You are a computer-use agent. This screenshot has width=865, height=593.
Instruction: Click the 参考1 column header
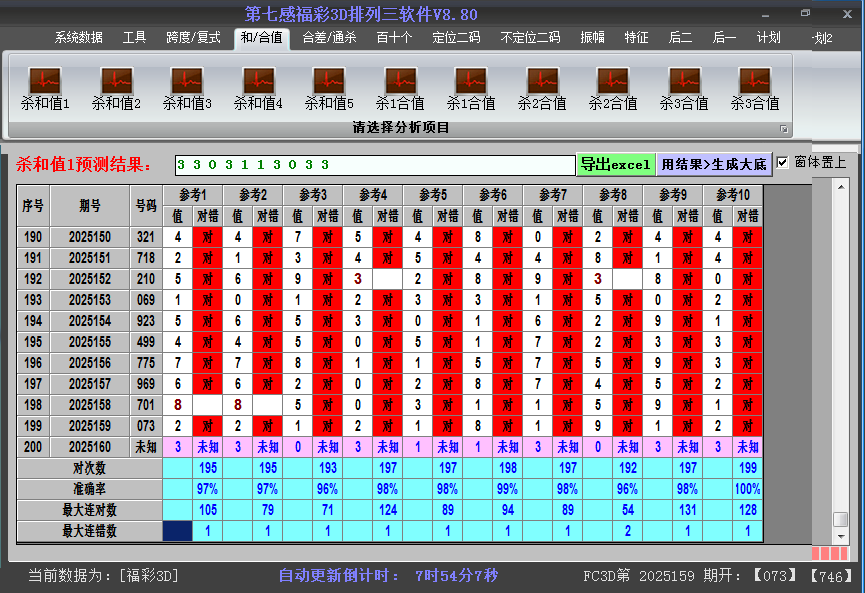[x=193, y=195]
